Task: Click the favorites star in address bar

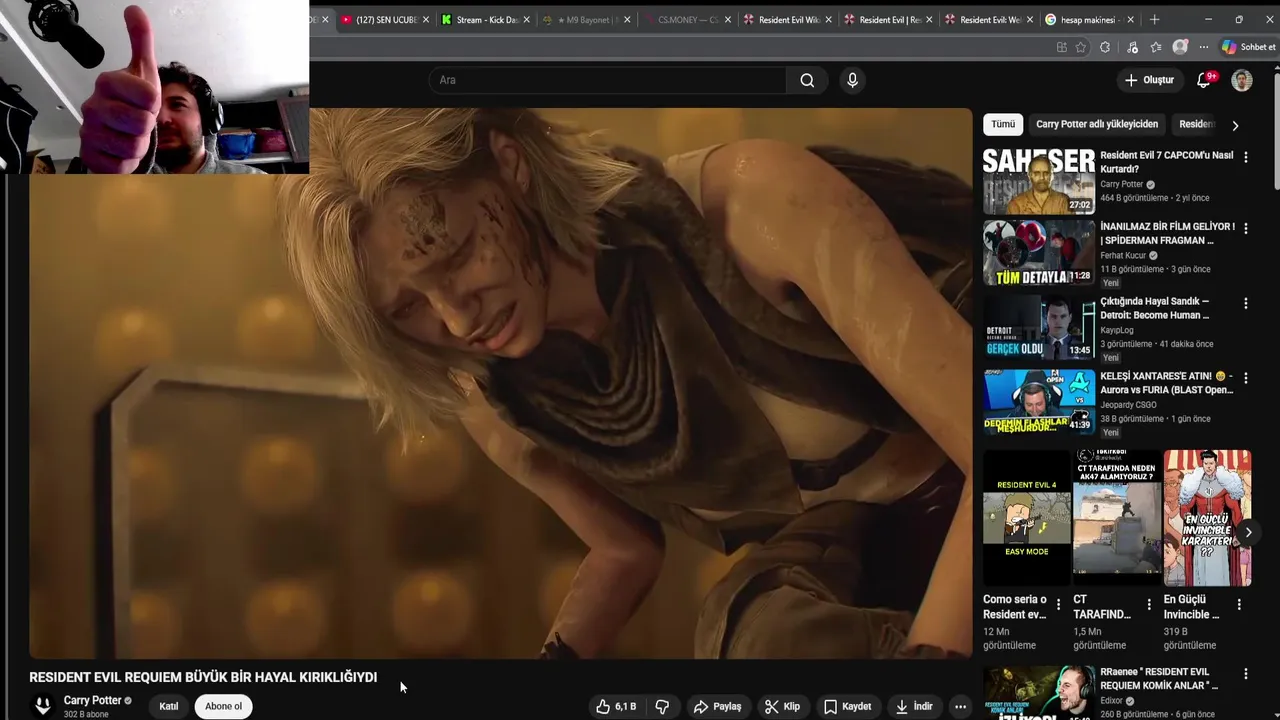Action: point(1081,47)
